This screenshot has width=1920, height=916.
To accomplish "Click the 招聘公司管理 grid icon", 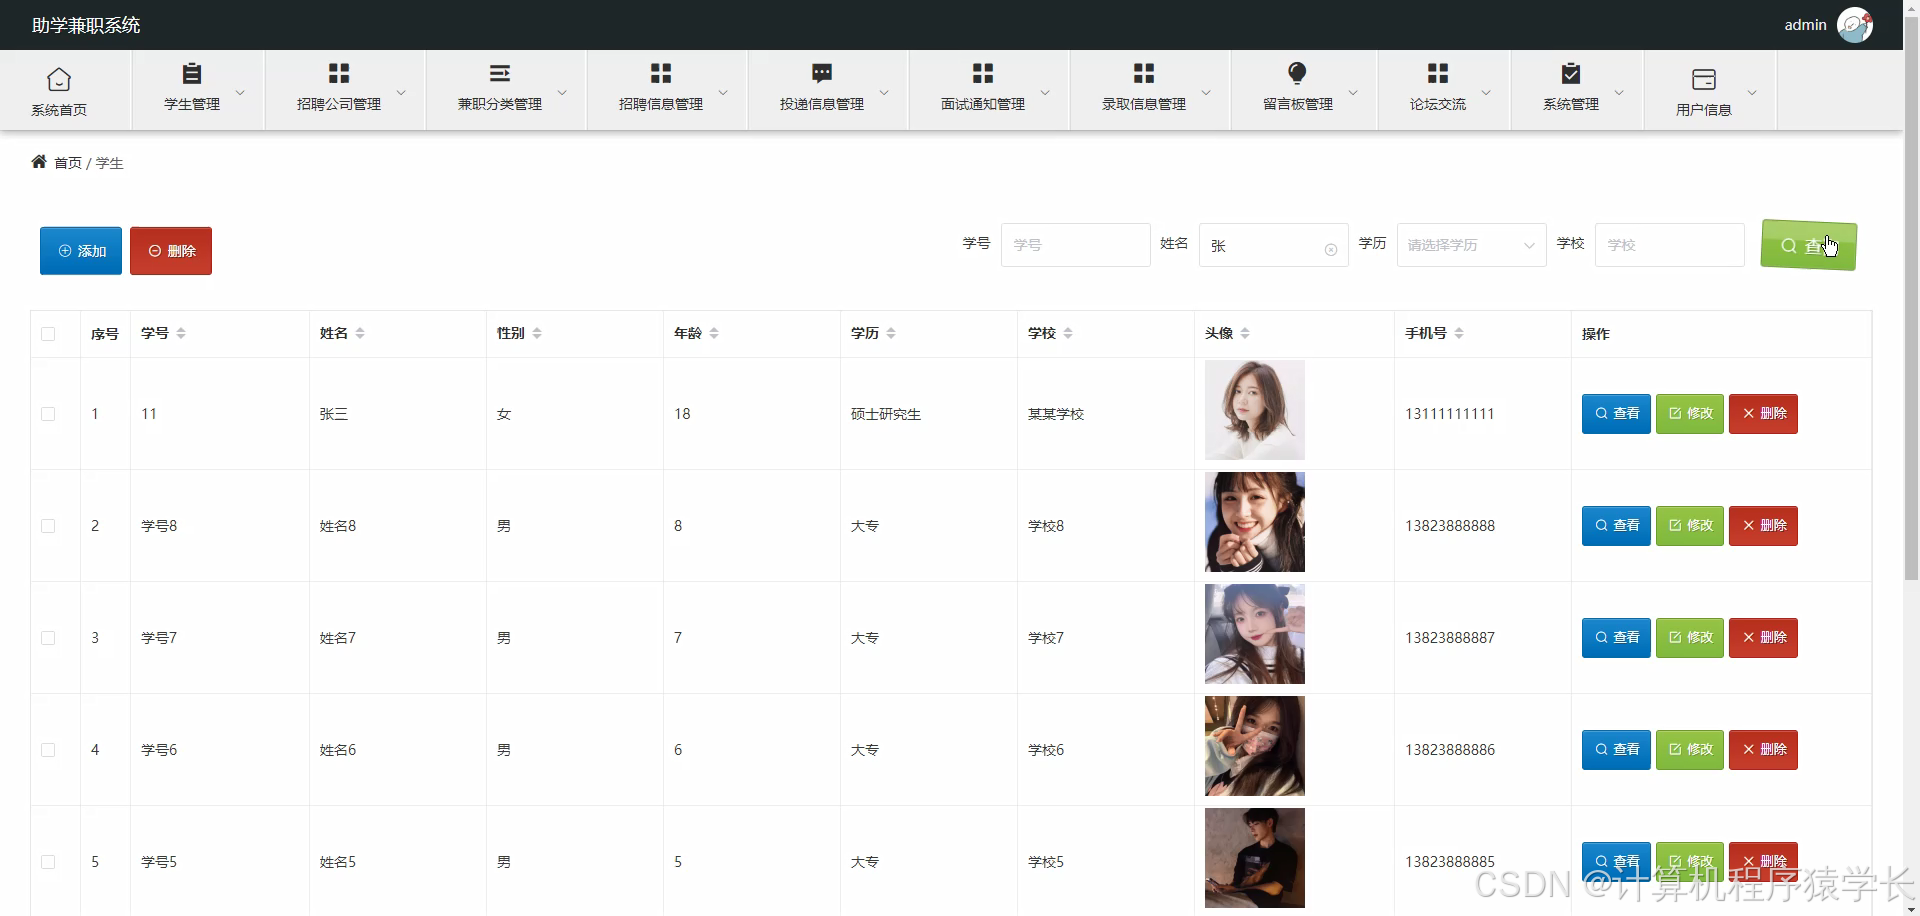I will coord(339,73).
